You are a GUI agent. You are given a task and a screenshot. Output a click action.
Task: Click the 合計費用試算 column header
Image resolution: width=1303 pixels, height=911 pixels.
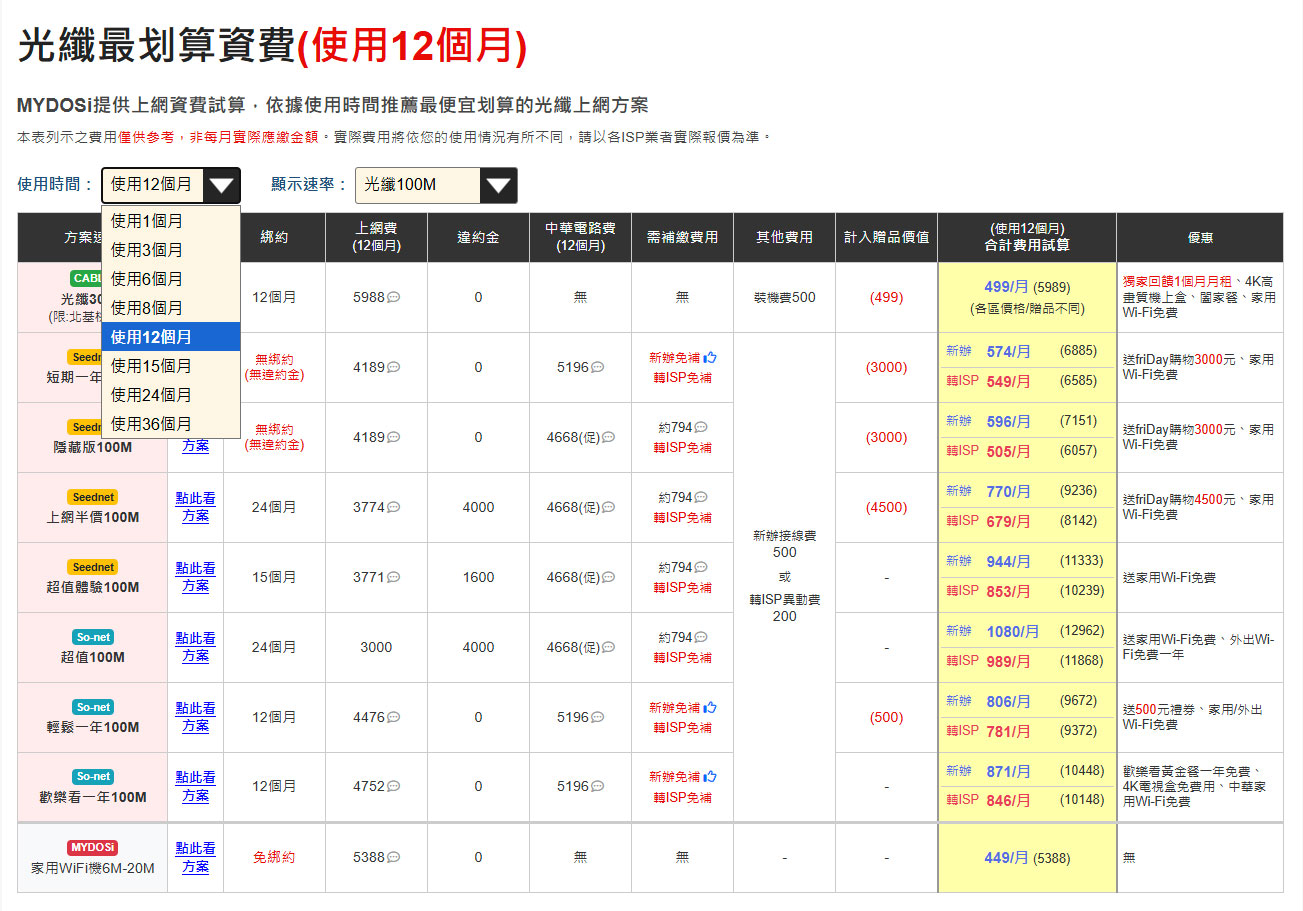[1027, 237]
